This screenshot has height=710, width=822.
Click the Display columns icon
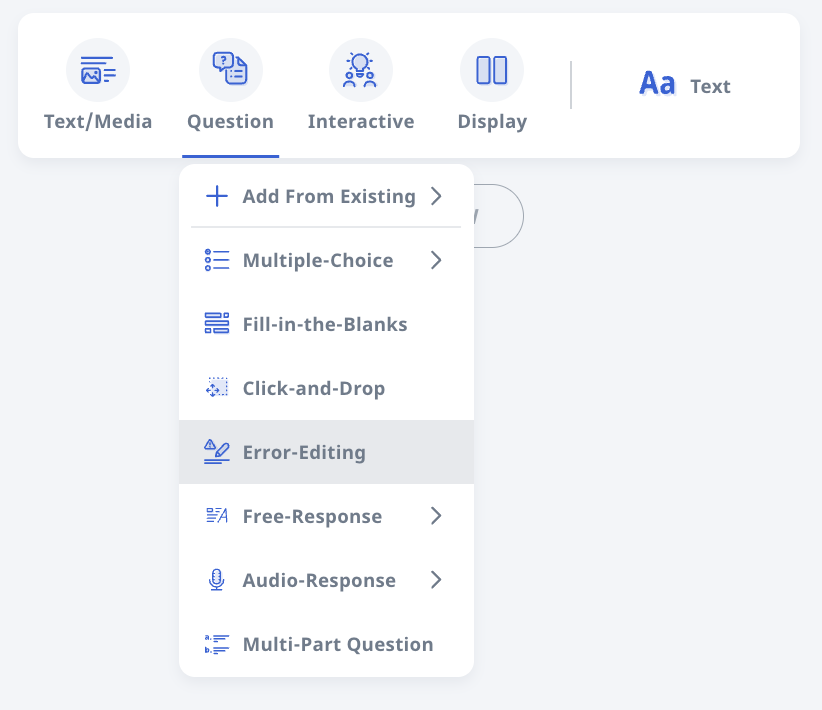click(492, 70)
